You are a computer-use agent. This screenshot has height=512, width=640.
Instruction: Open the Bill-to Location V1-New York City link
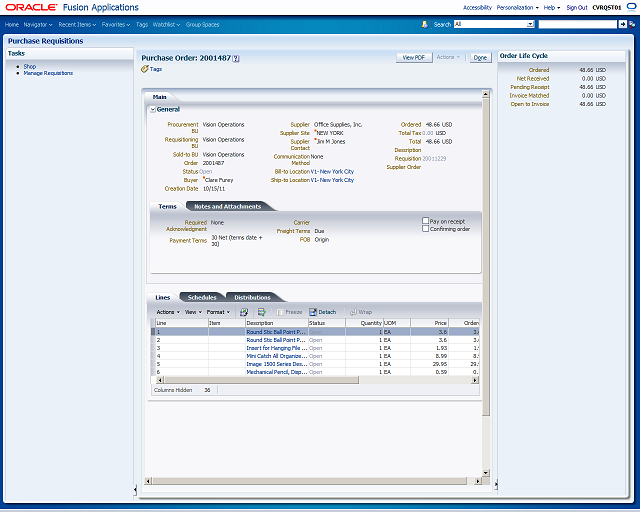332,171
